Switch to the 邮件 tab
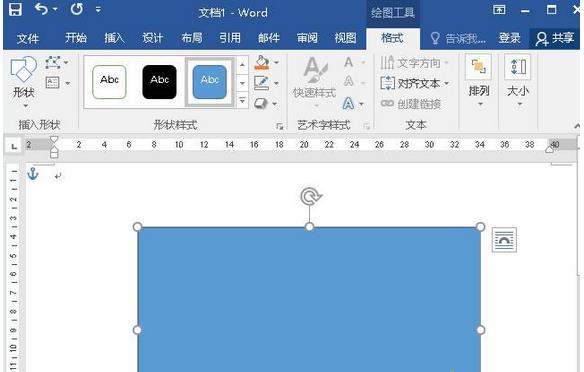Image resolution: width=584 pixels, height=372 pixels. 269,38
